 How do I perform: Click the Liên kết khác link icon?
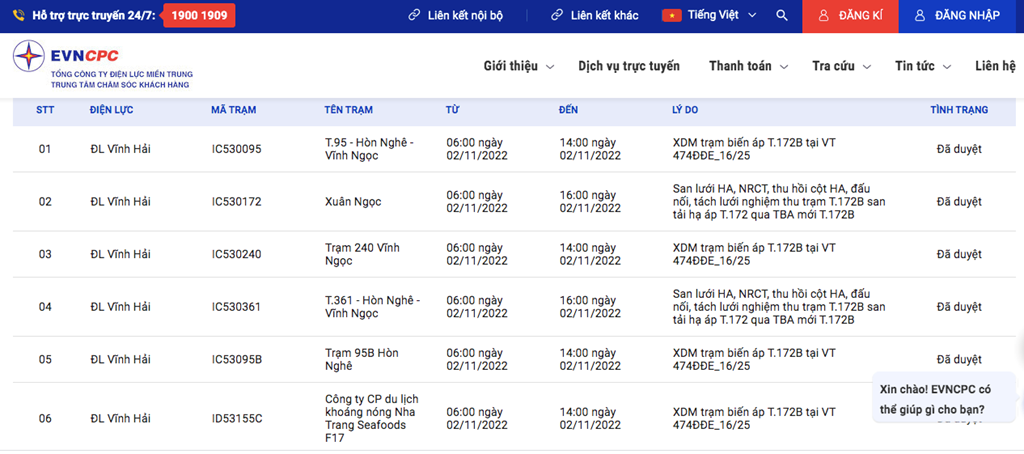tap(557, 16)
